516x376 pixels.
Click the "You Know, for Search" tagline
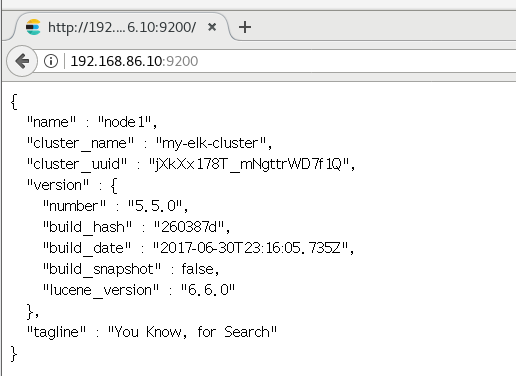(192, 332)
